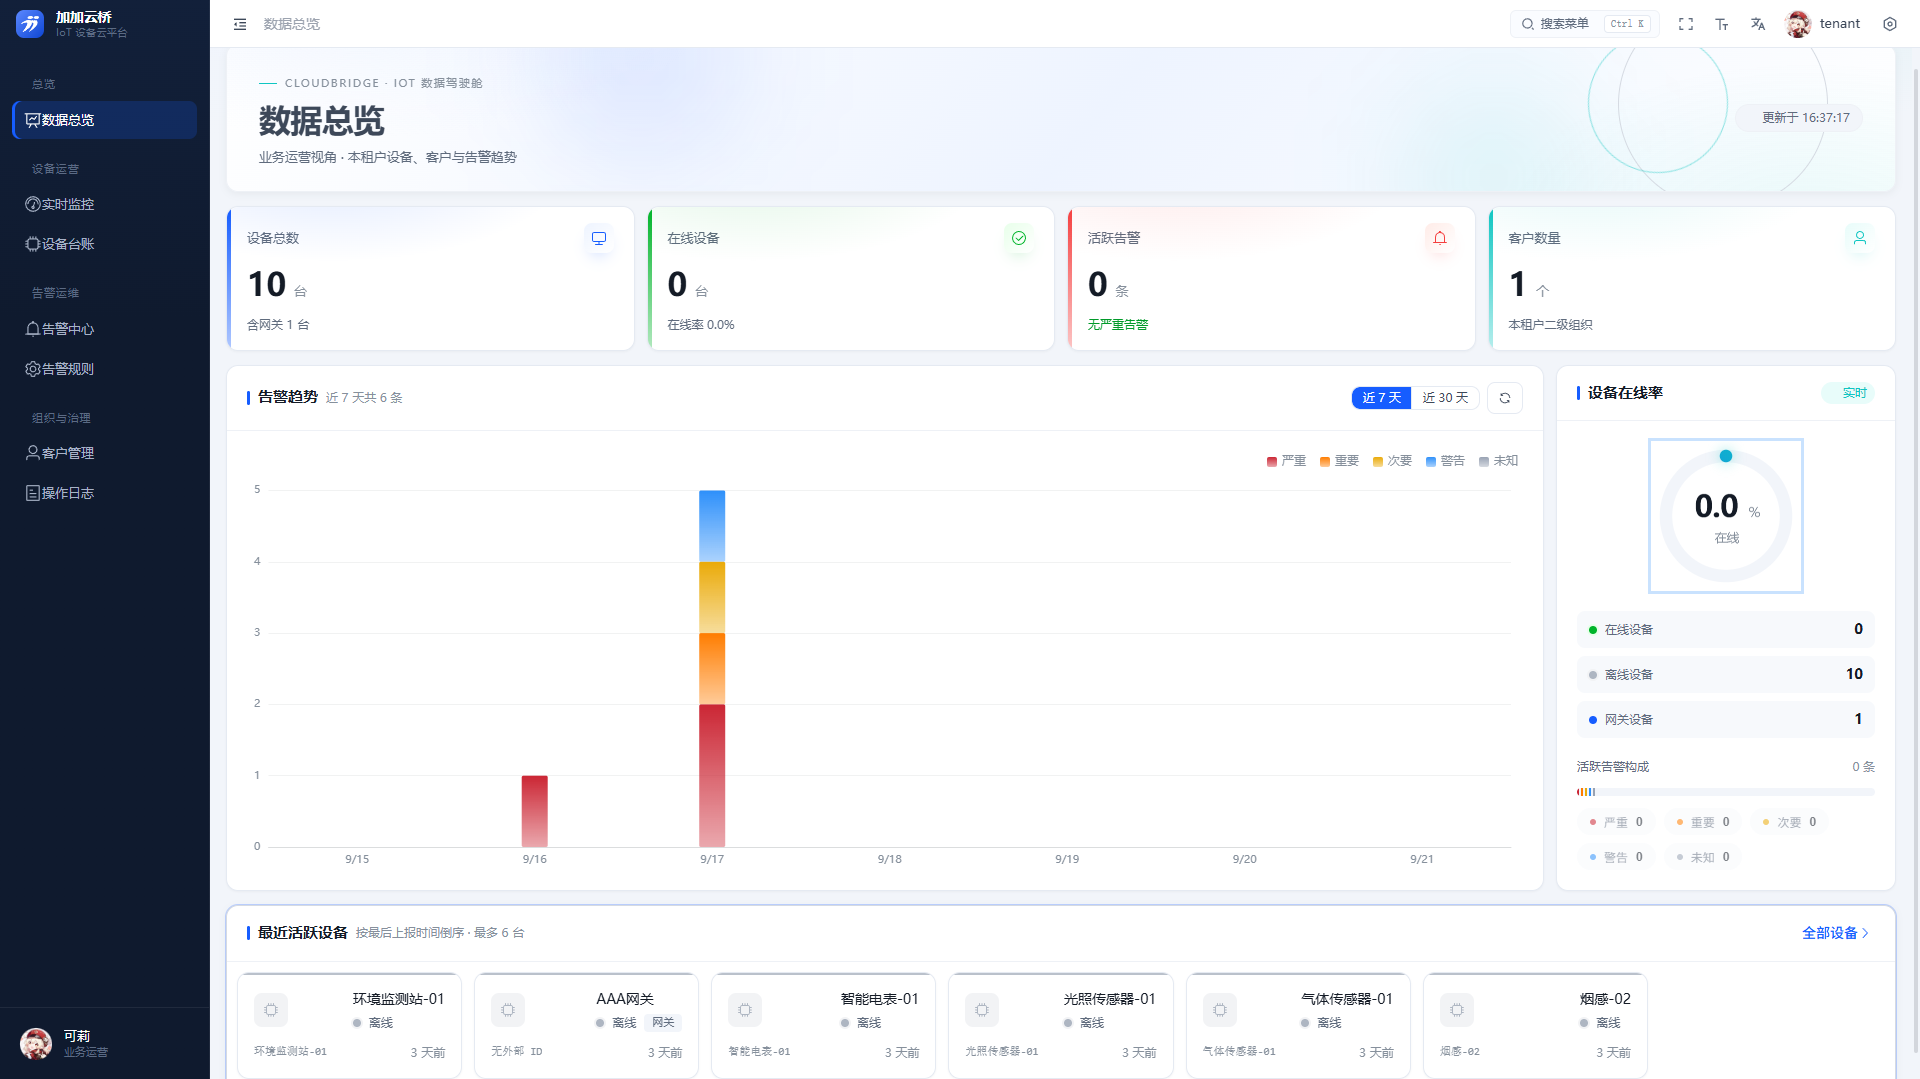Click chip icon on 光照传感器-01 card

pos(982,1010)
